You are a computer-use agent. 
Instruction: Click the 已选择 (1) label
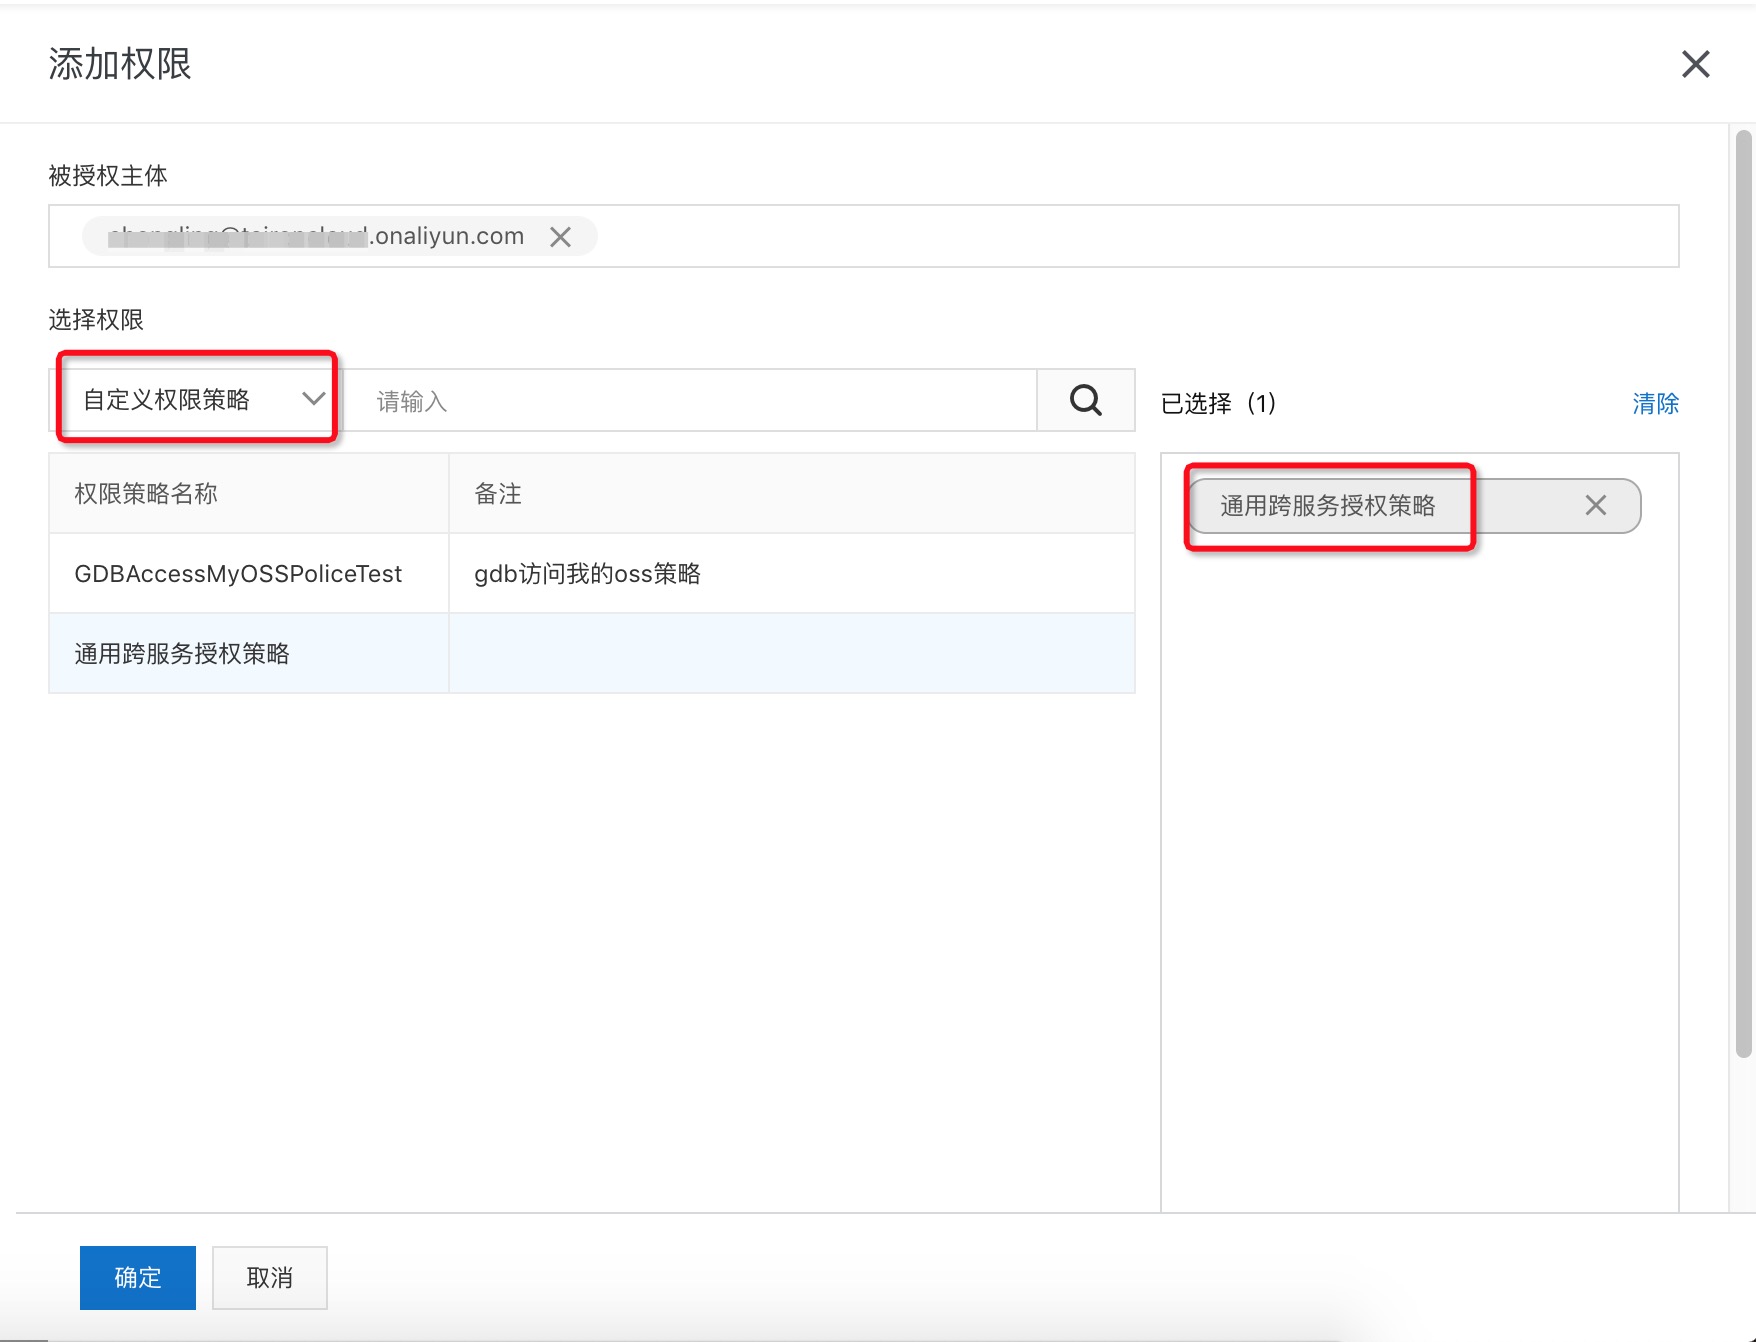[1218, 403]
